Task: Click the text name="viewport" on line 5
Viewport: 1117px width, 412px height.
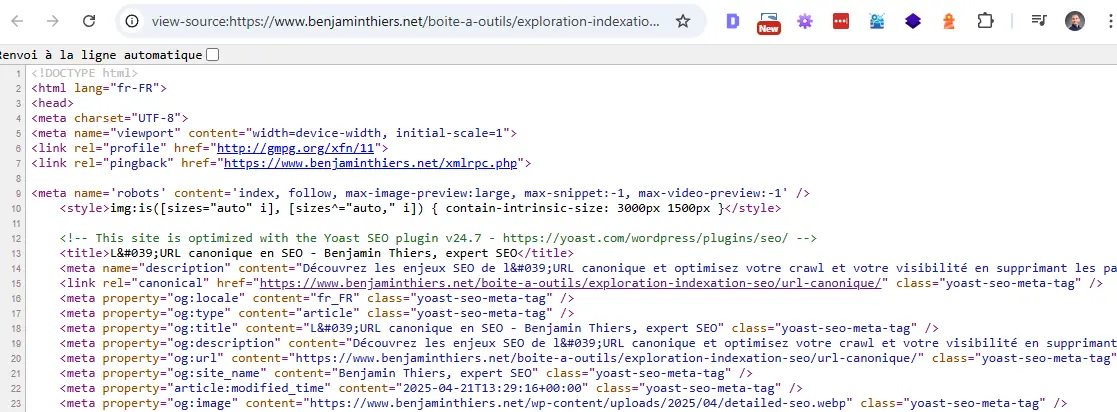Action: coord(128,133)
